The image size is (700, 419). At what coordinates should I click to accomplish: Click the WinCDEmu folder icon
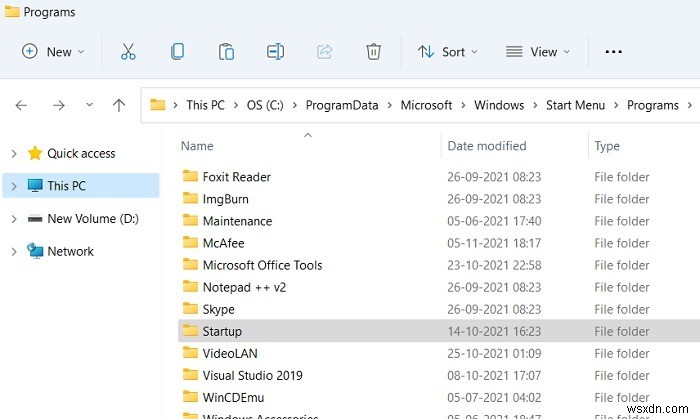pyautogui.click(x=190, y=397)
